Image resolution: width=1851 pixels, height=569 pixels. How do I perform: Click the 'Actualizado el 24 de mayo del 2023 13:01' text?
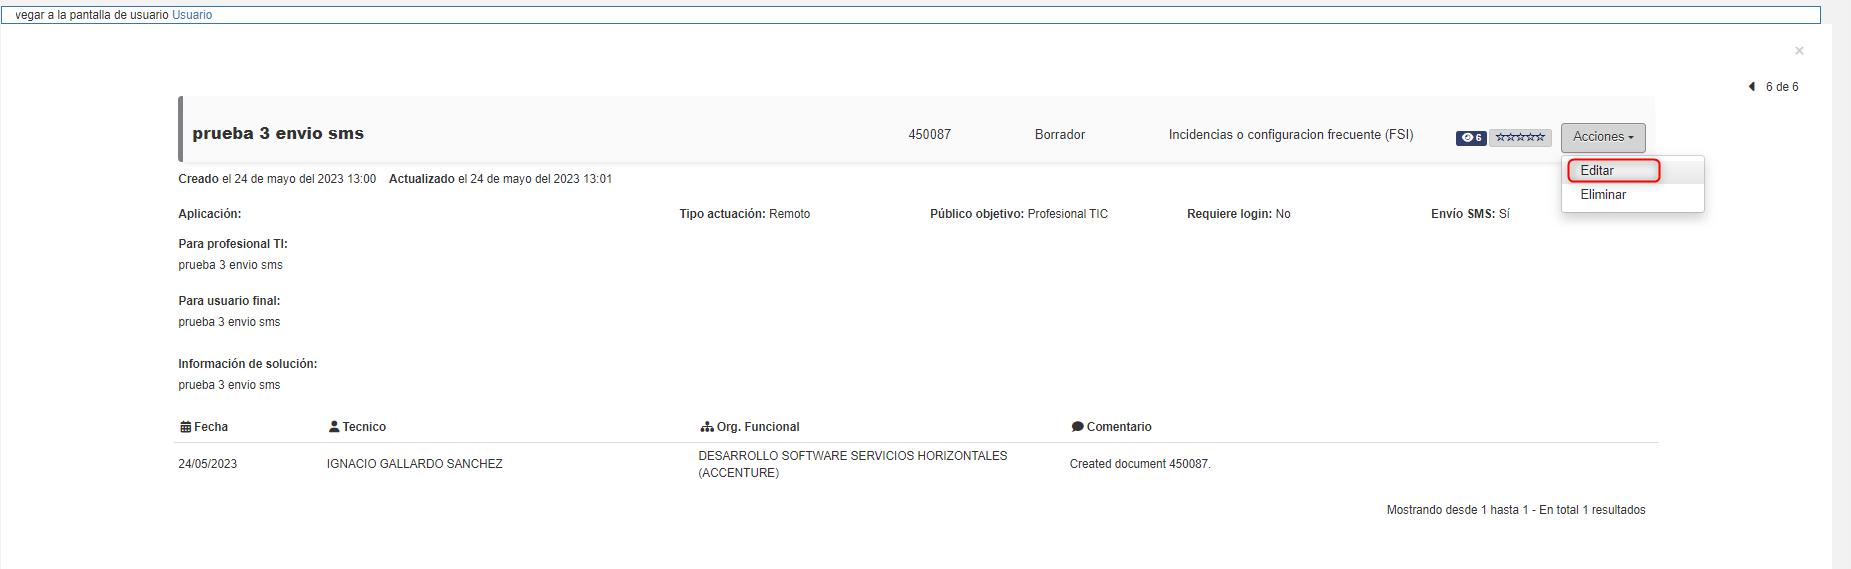pos(500,179)
